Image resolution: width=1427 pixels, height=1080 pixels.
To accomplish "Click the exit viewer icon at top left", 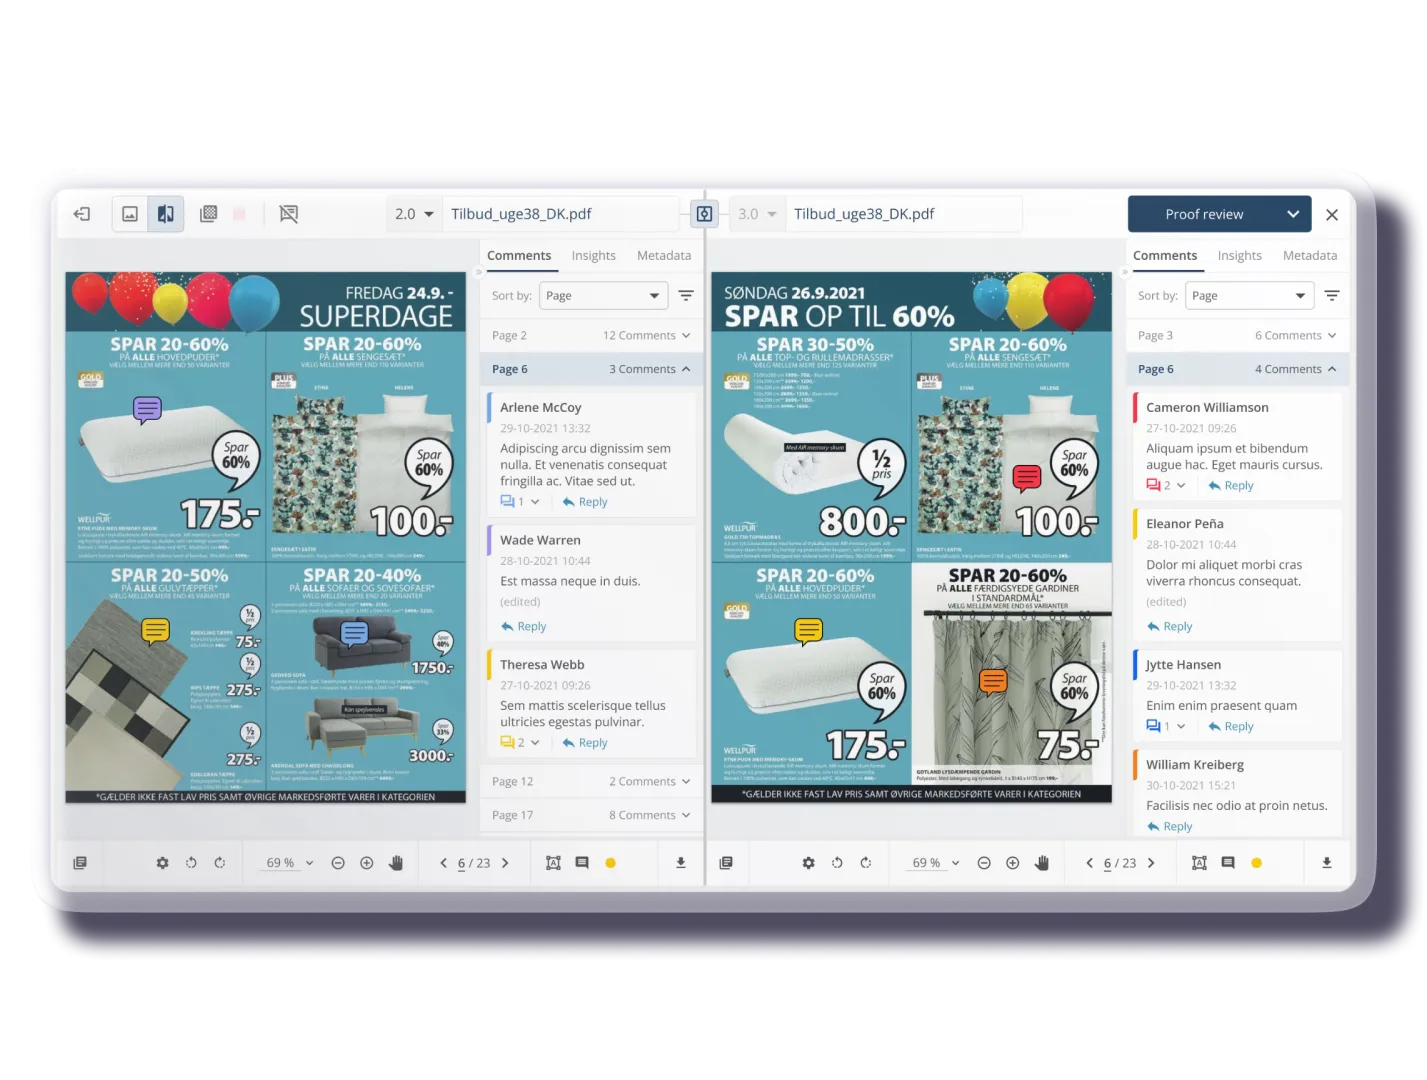I will pyautogui.click(x=82, y=214).
